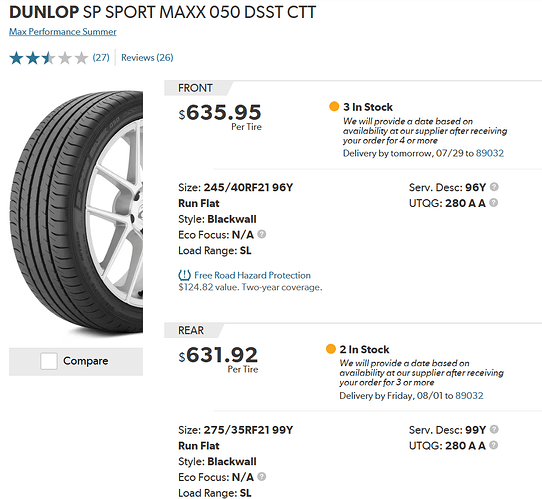This screenshot has height=499, width=542.
Task: Select the REAR tire section label
Action: [191, 330]
